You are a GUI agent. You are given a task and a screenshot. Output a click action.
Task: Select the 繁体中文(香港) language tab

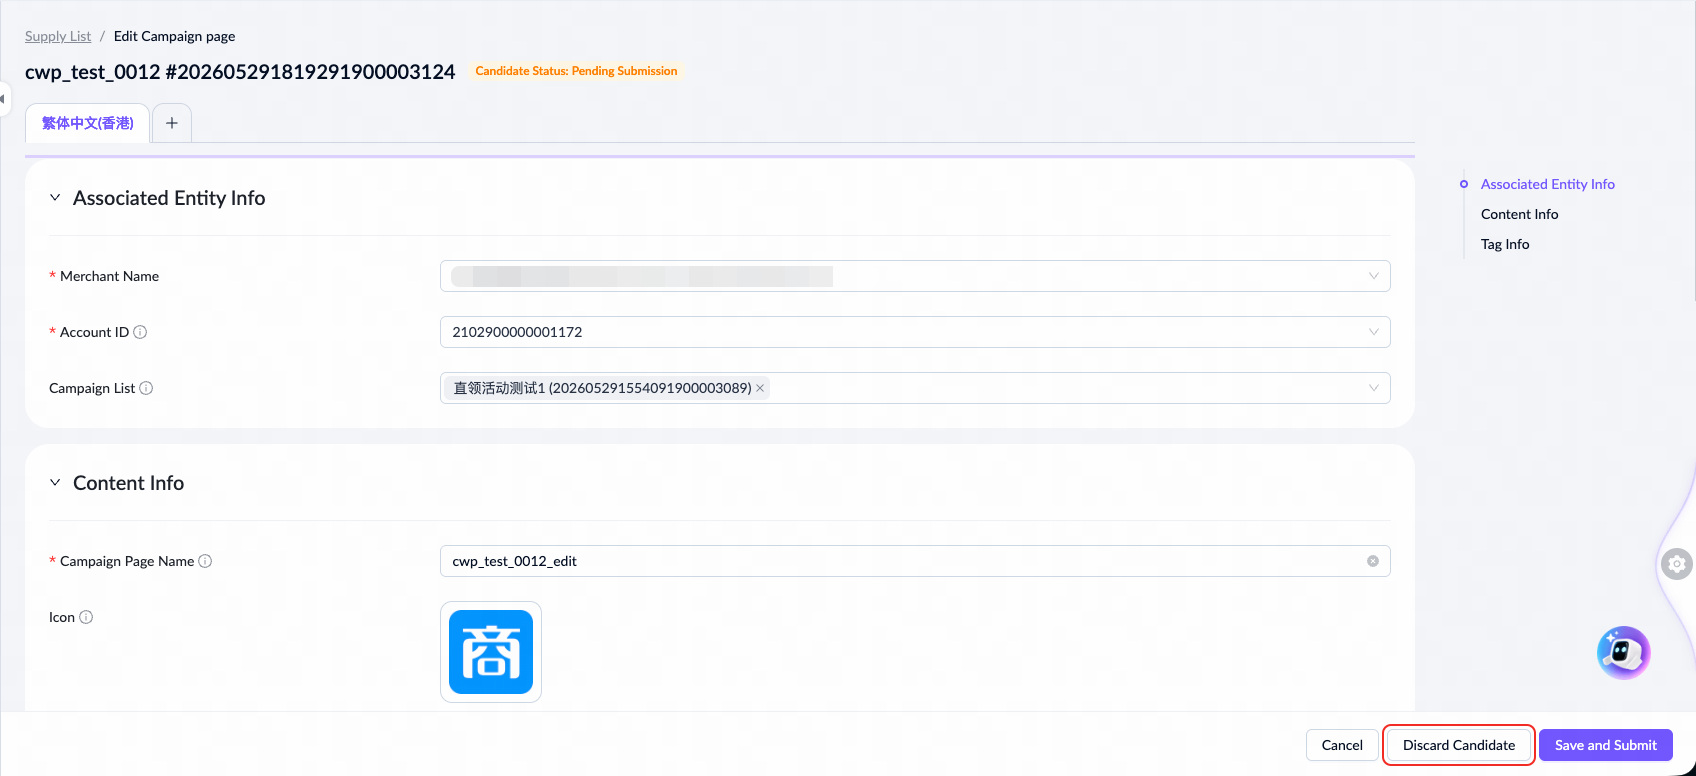[x=88, y=123]
